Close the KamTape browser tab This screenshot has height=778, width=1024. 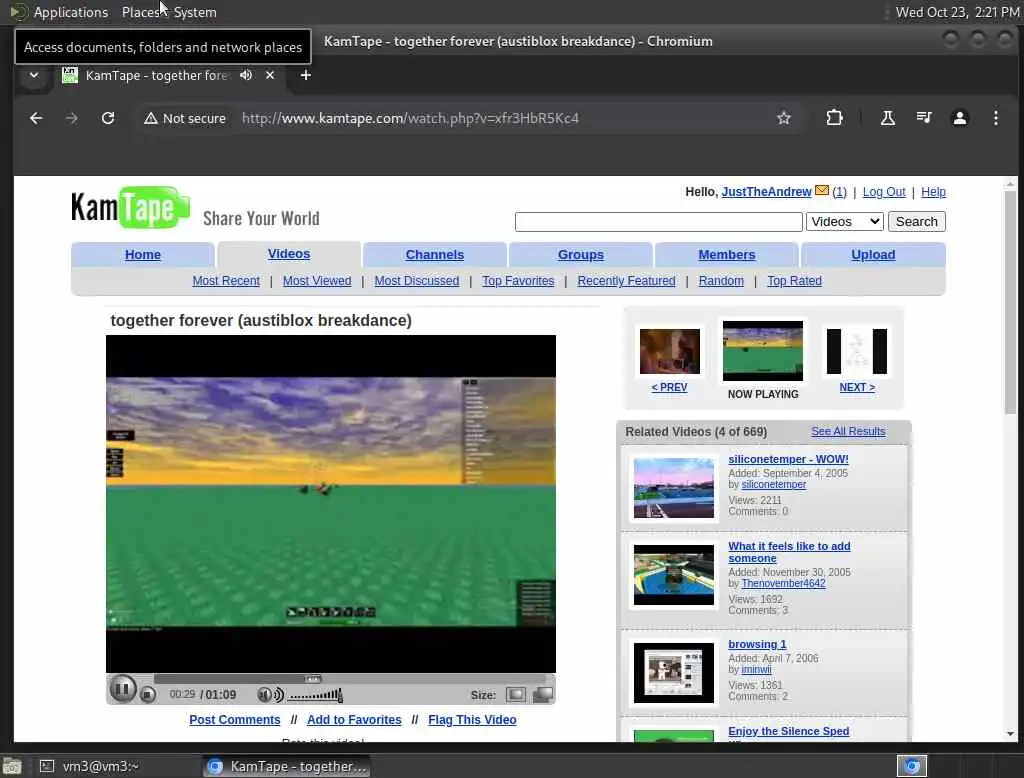coord(270,75)
